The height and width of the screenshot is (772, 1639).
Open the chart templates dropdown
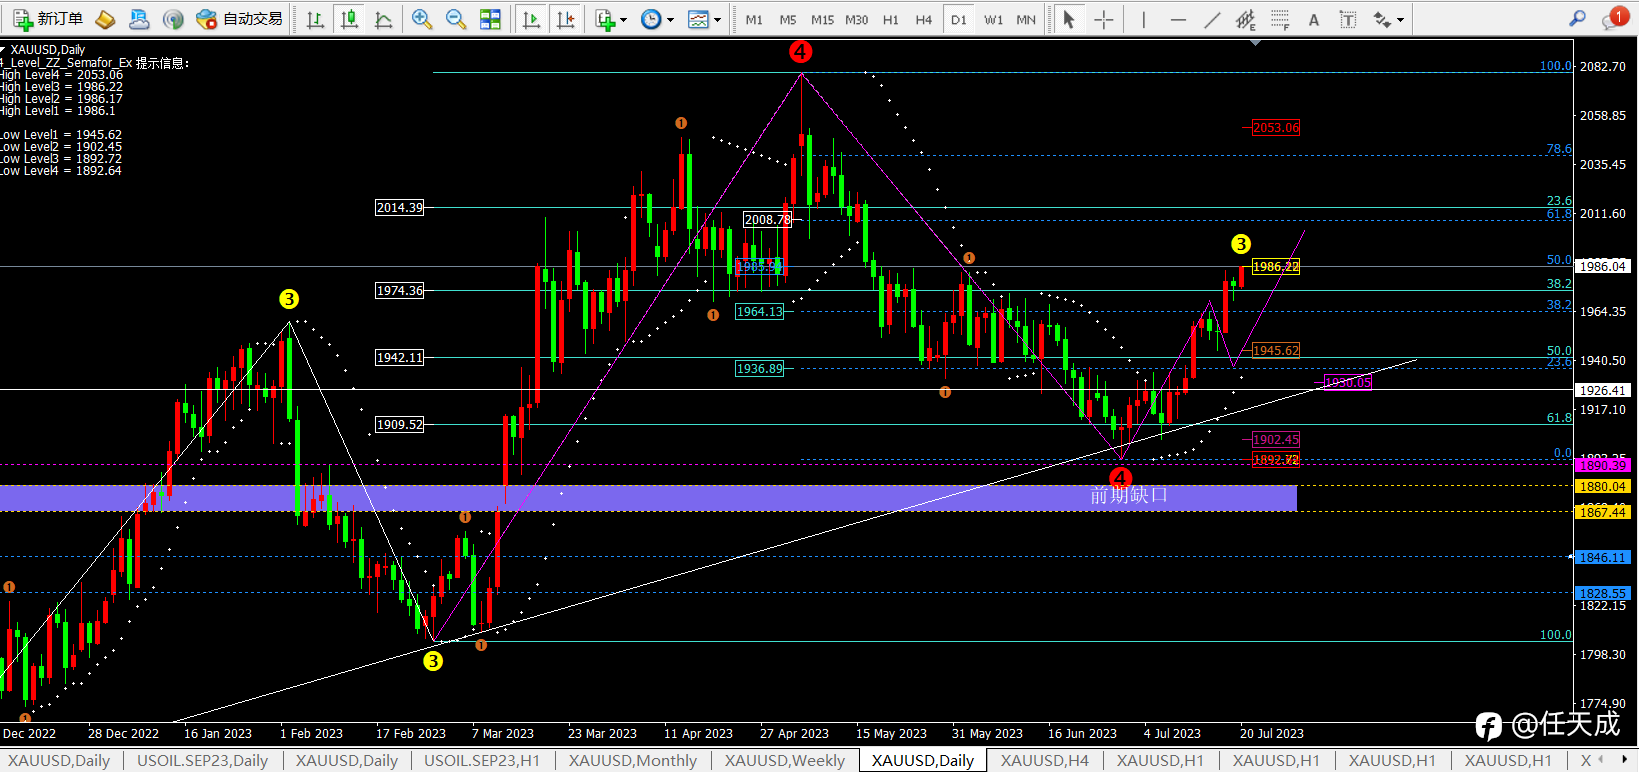pyautogui.click(x=704, y=19)
